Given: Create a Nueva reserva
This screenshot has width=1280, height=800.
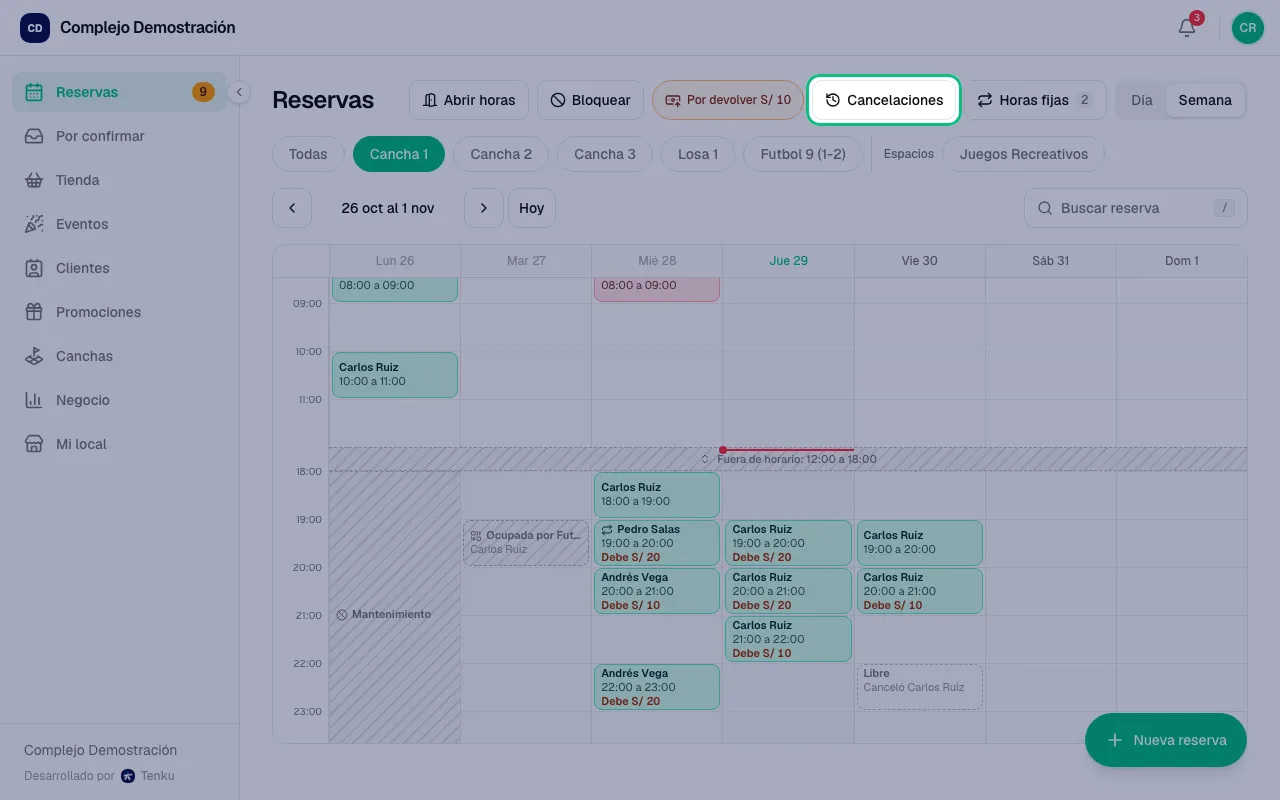Looking at the screenshot, I should pyautogui.click(x=1166, y=740).
